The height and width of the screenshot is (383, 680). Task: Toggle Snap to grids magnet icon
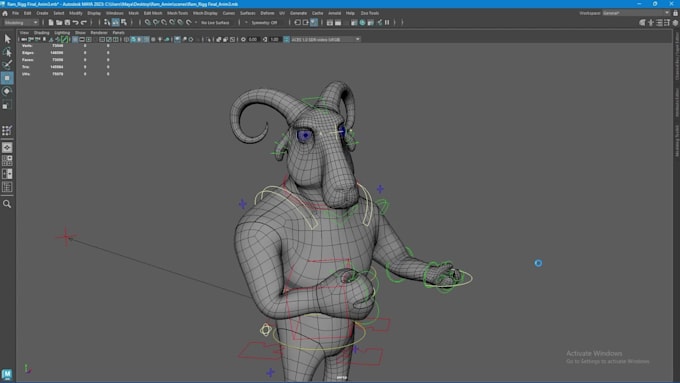click(147, 23)
